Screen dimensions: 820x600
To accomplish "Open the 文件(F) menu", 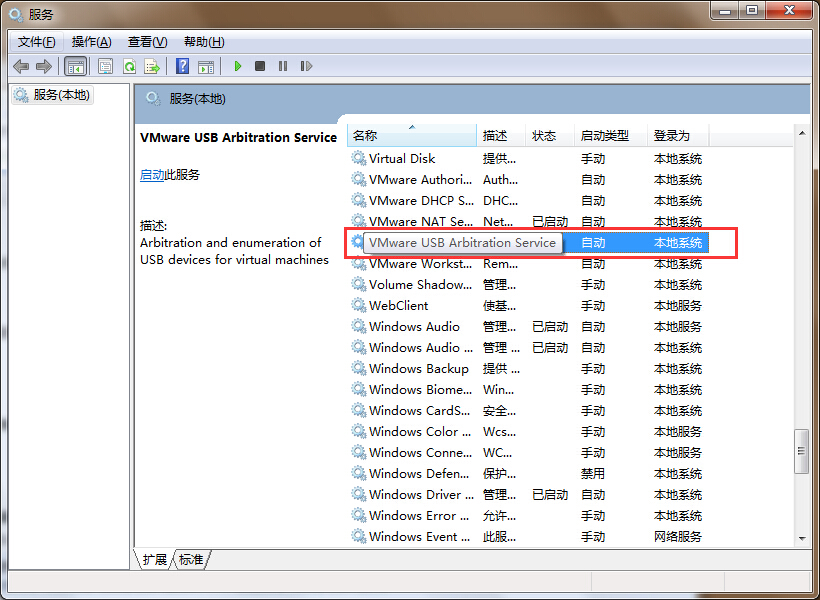I will (x=37, y=41).
